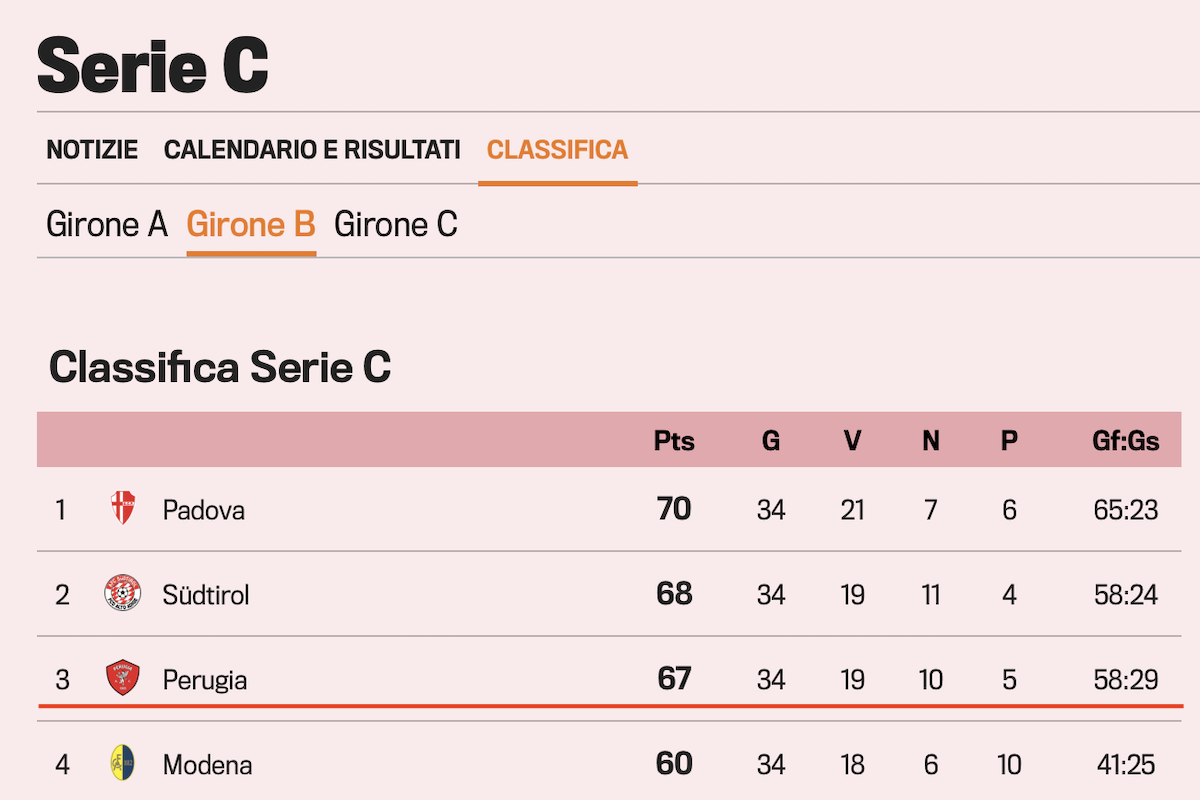Screen dimensions: 1200x800
Task: Click the Modena team crest
Action: pyautogui.click(x=123, y=764)
